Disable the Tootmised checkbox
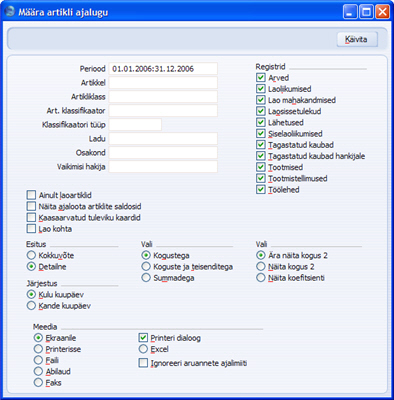Image resolution: width=394 pixels, height=400 pixels. coord(261,167)
